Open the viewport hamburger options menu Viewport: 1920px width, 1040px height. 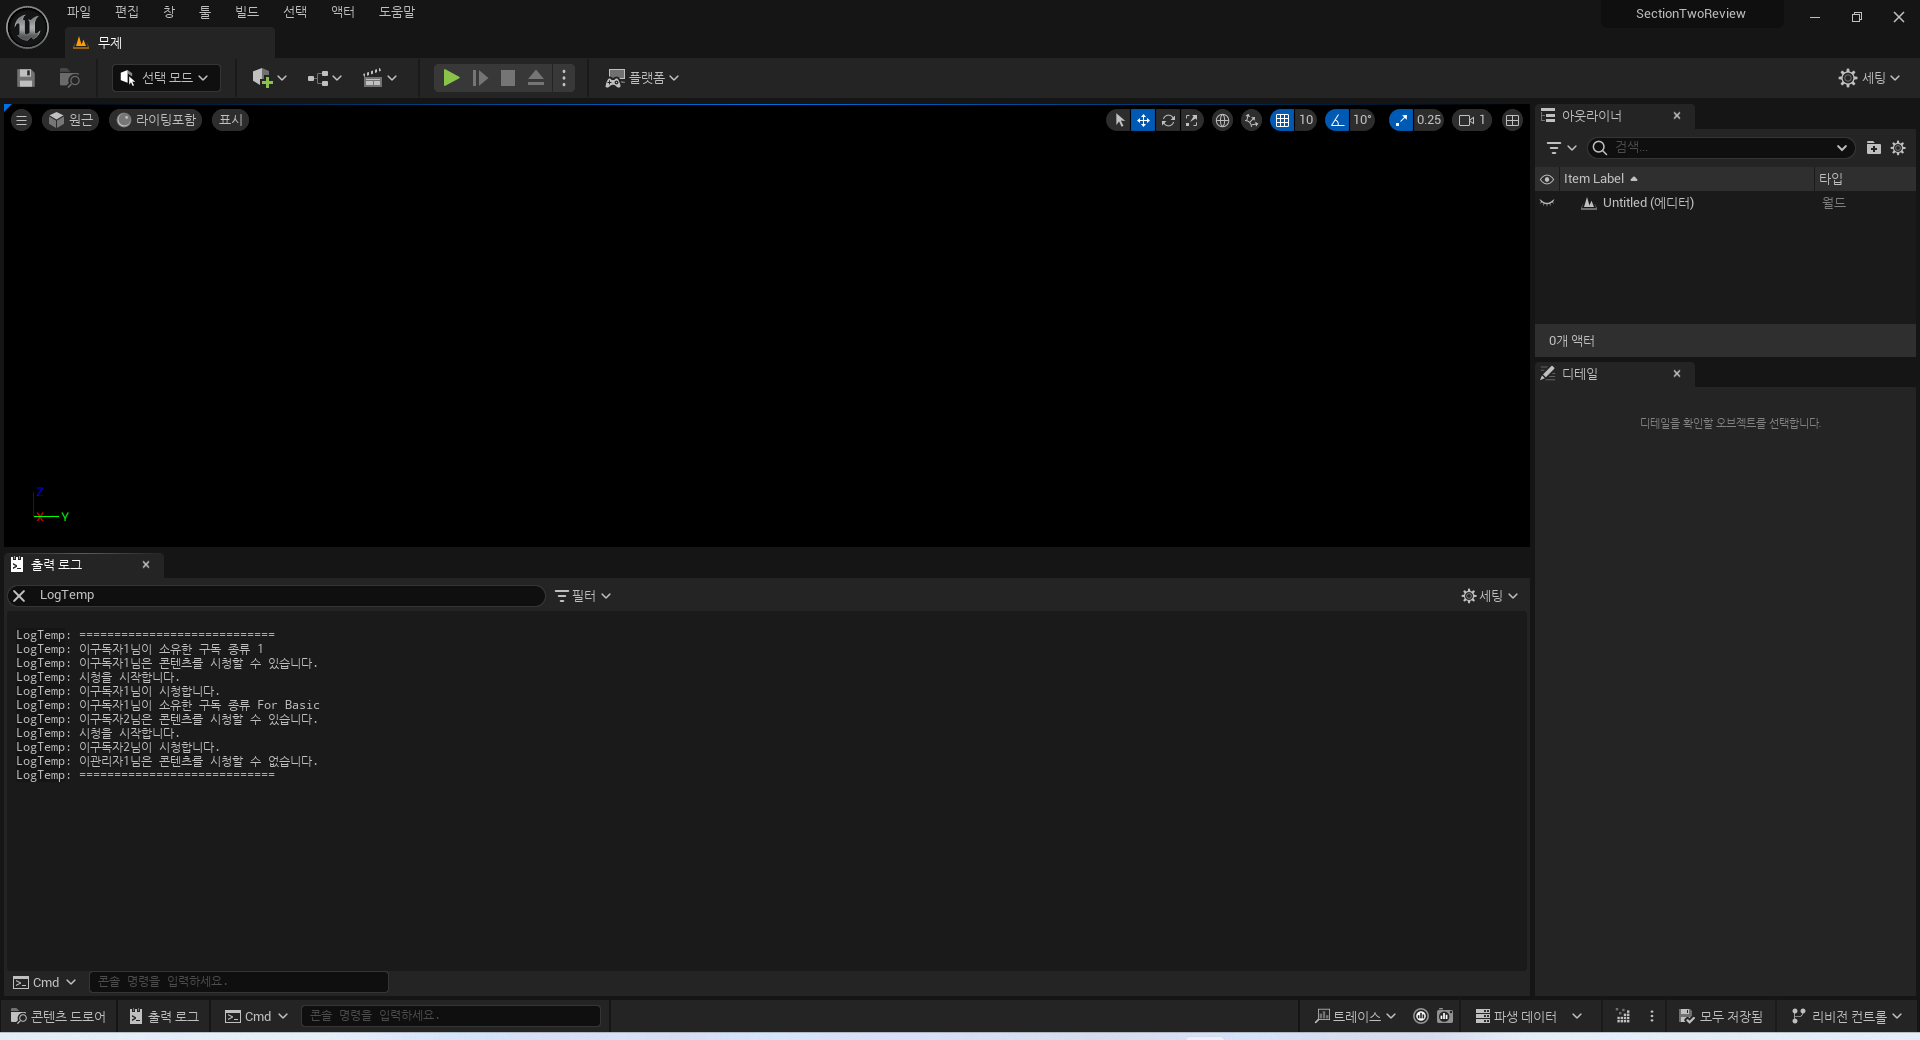[x=21, y=120]
